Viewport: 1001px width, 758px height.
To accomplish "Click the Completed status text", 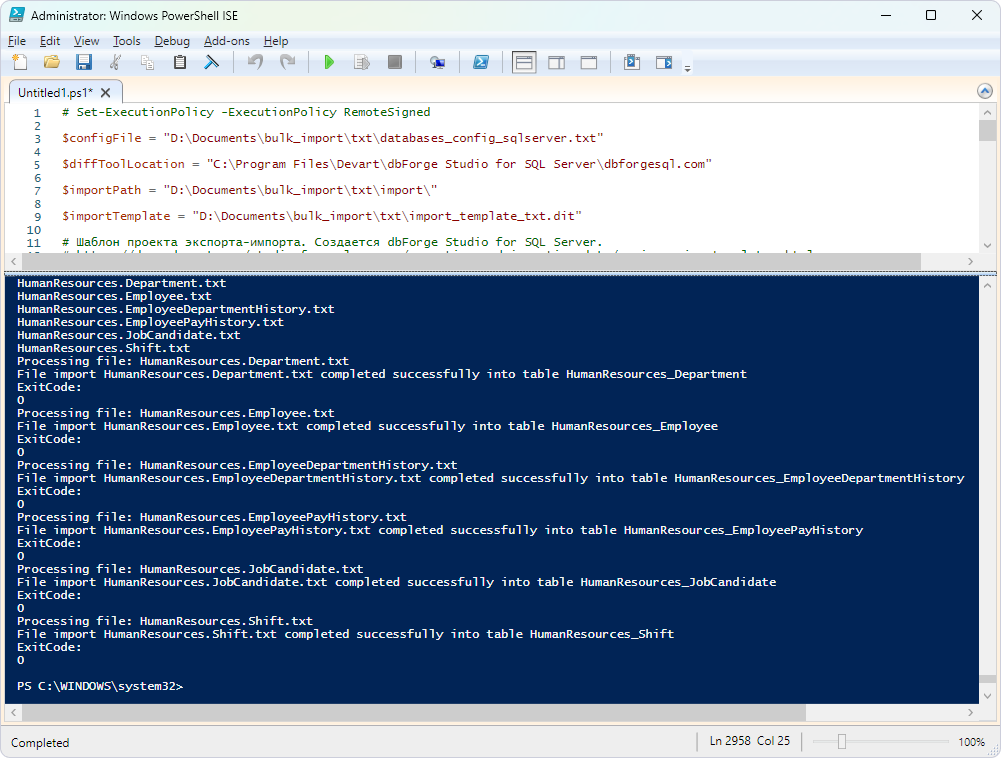I will (40, 743).
